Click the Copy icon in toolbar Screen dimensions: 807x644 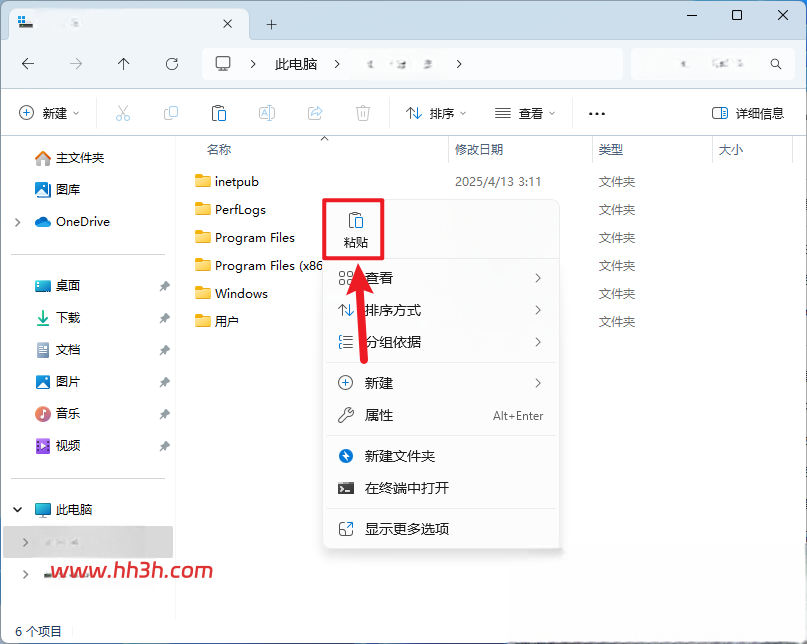pos(171,113)
